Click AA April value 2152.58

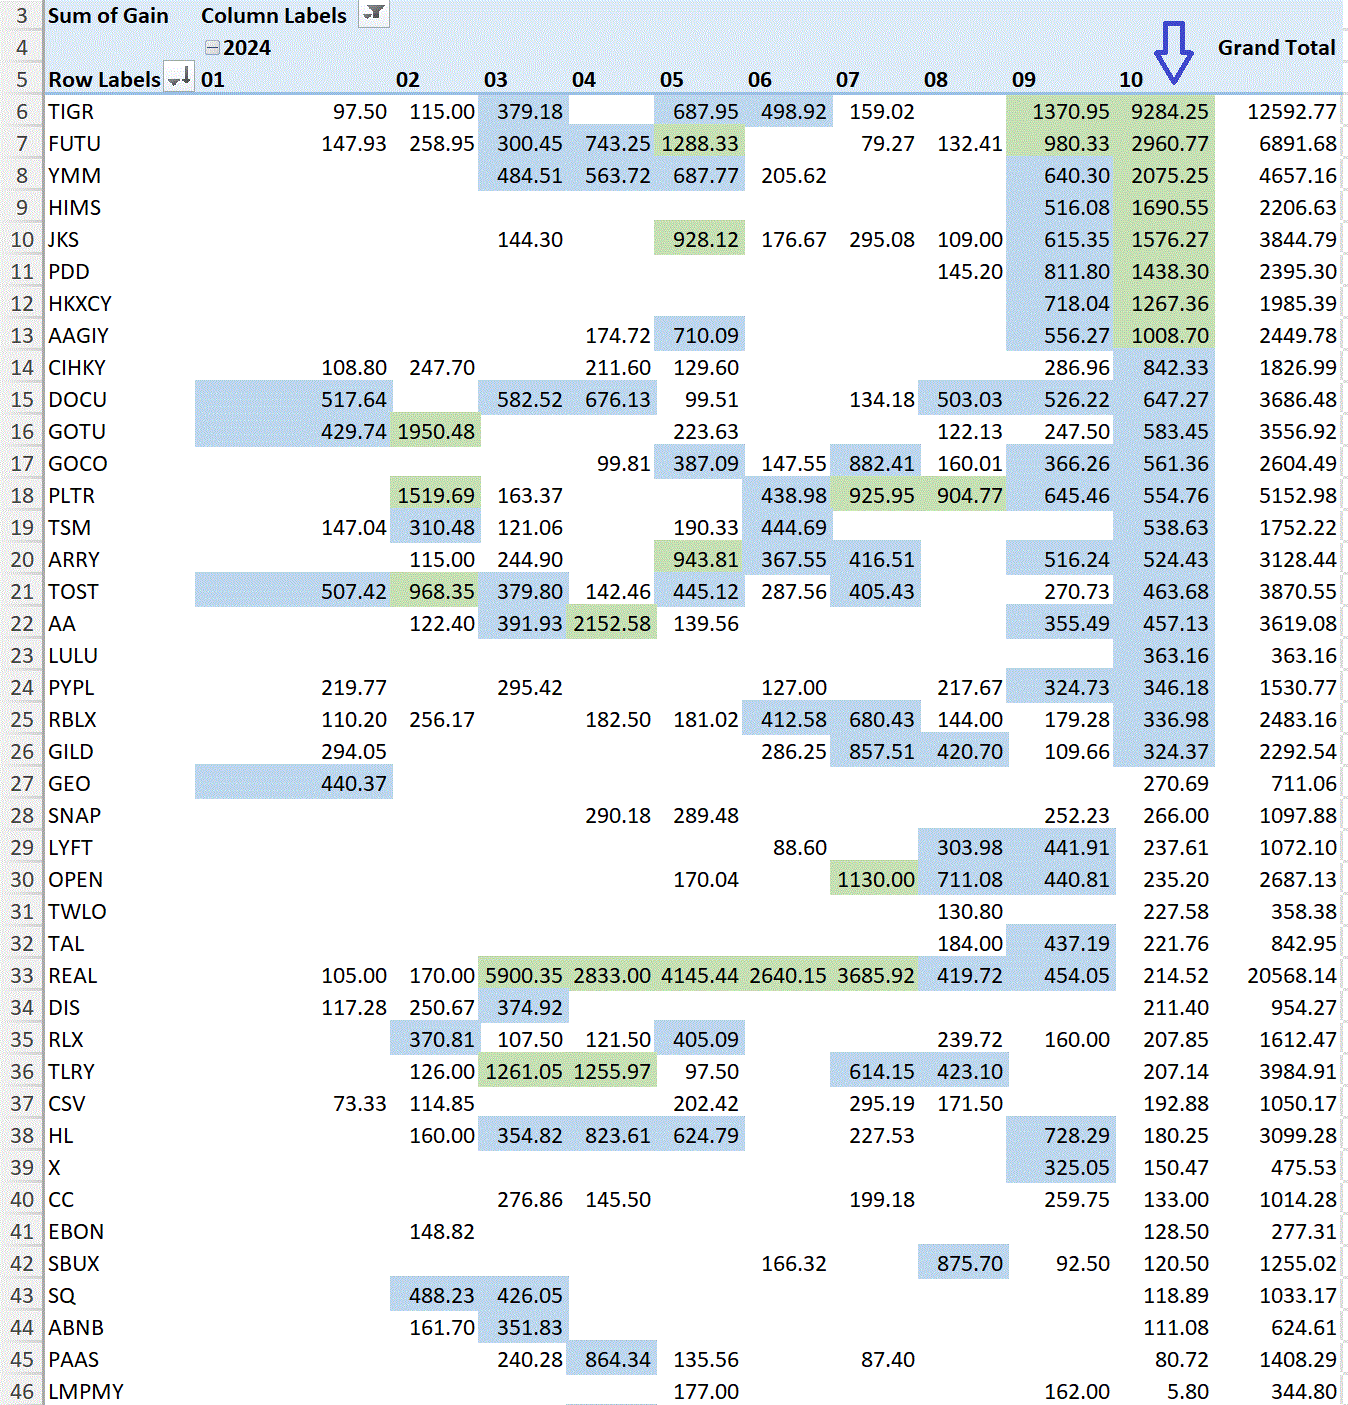[612, 624]
